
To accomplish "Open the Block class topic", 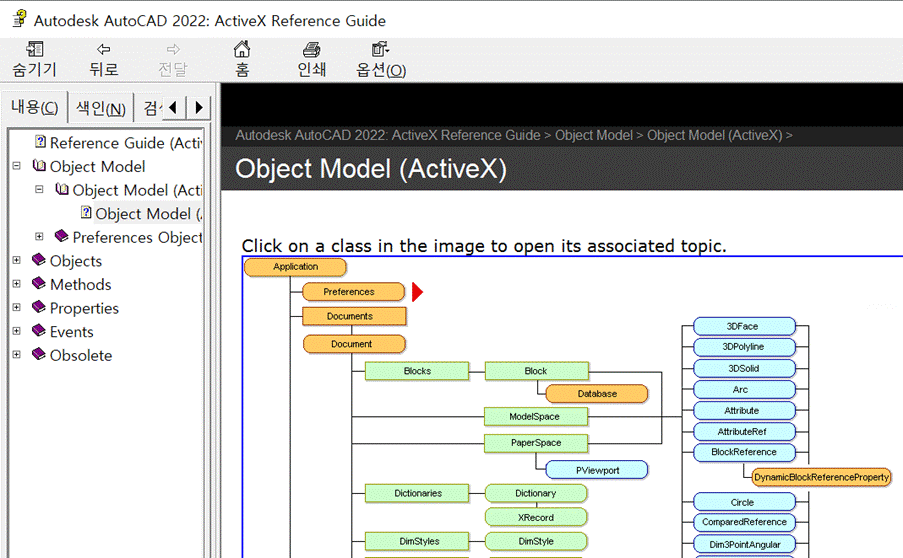I will [x=537, y=371].
